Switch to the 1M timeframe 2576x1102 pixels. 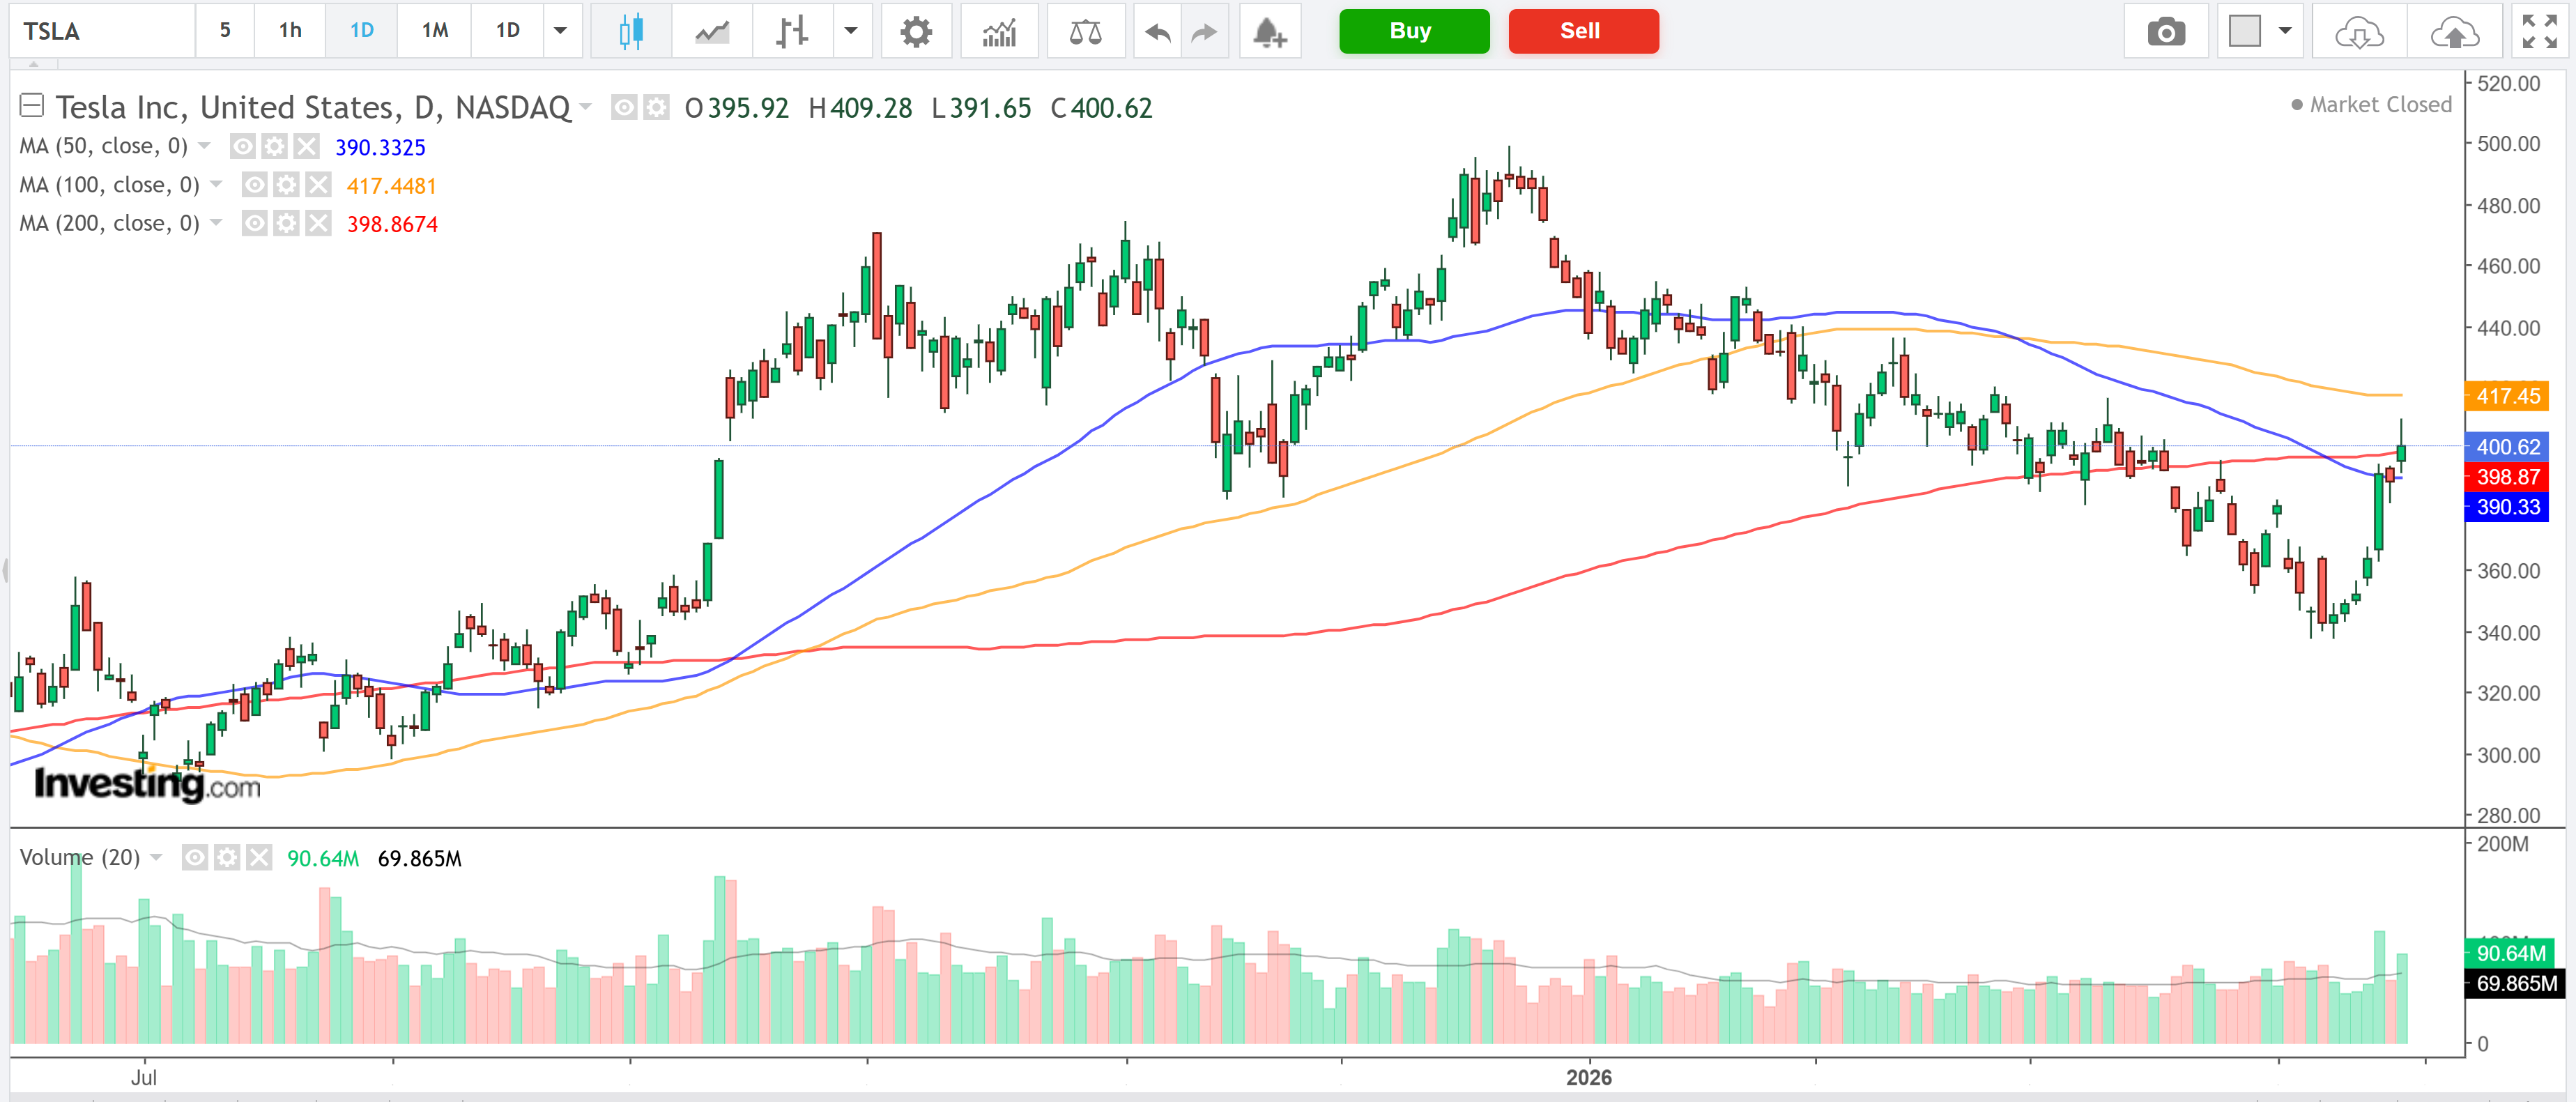pyautogui.click(x=433, y=31)
